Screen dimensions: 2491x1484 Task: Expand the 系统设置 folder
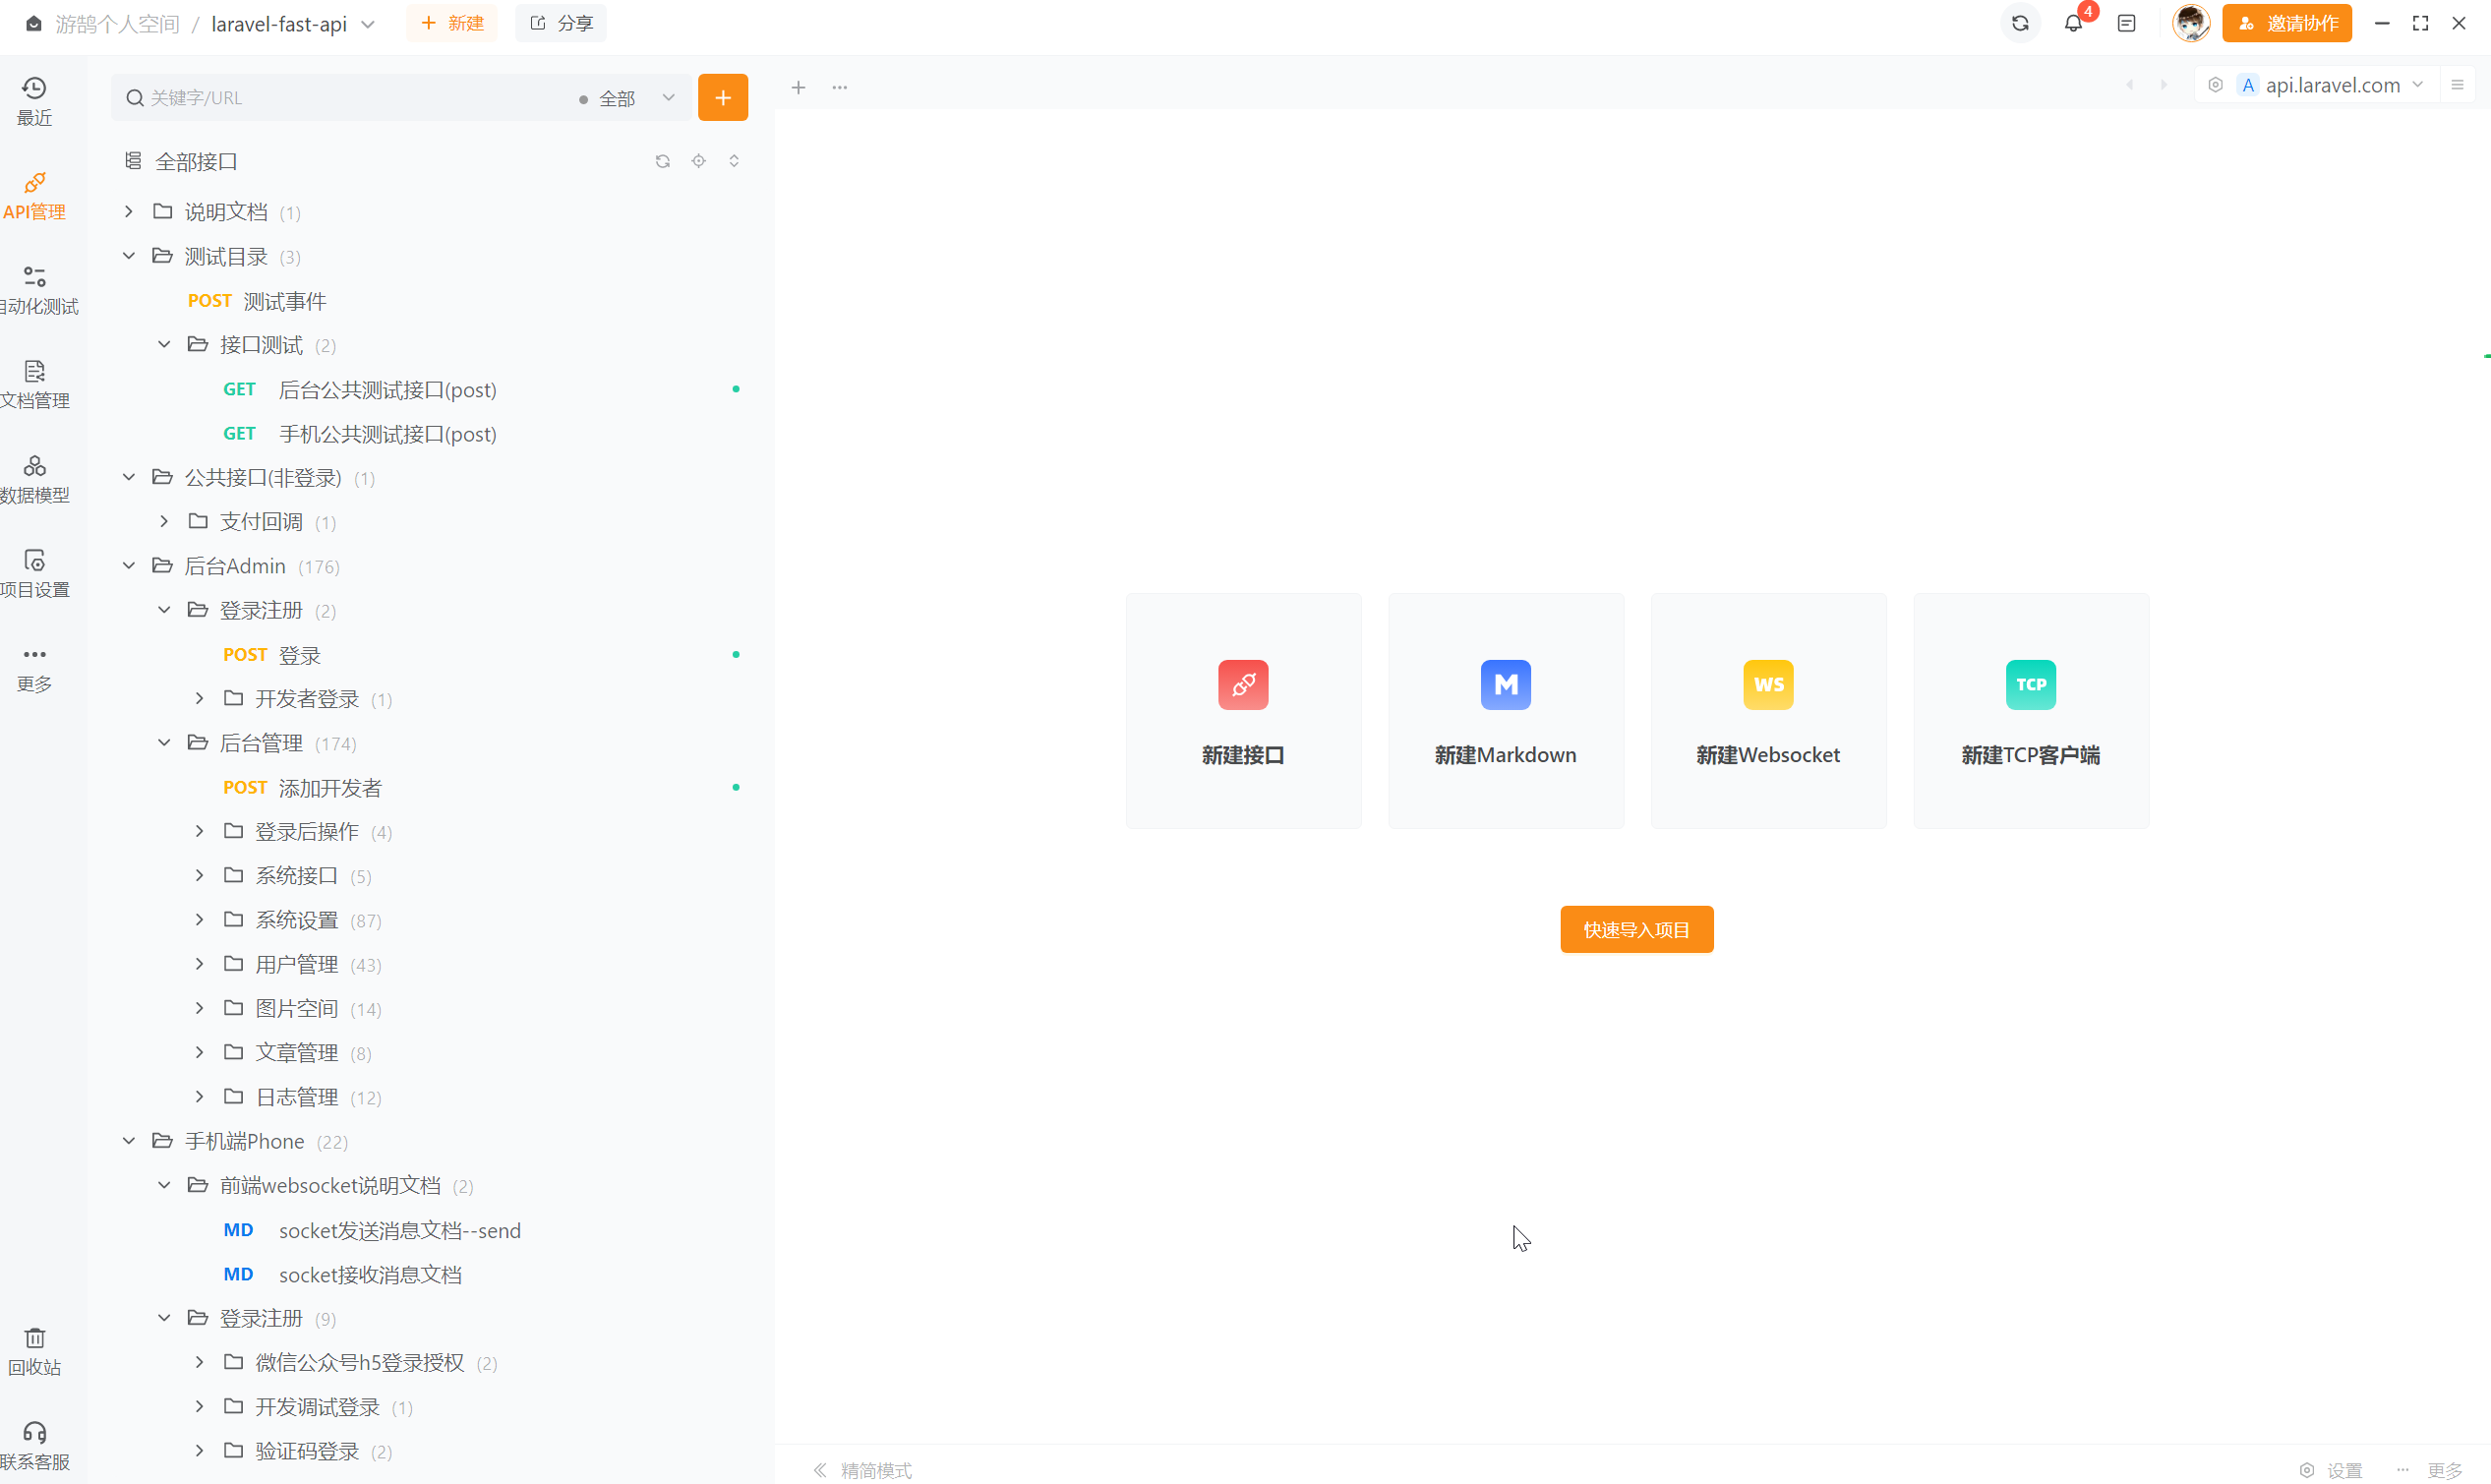click(199, 919)
